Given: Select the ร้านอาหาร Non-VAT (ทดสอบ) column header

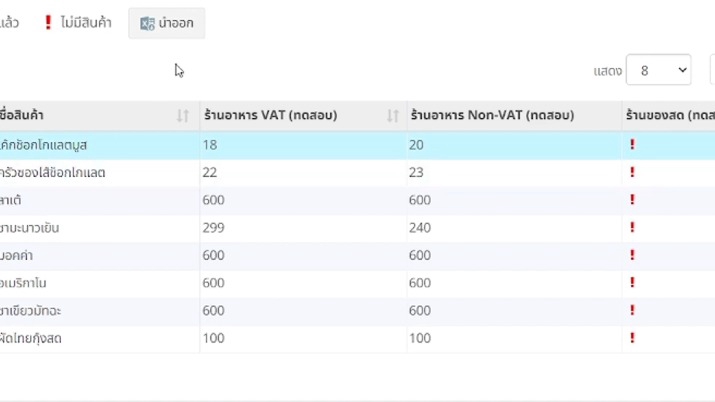Looking at the screenshot, I should click(x=492, y=116).
